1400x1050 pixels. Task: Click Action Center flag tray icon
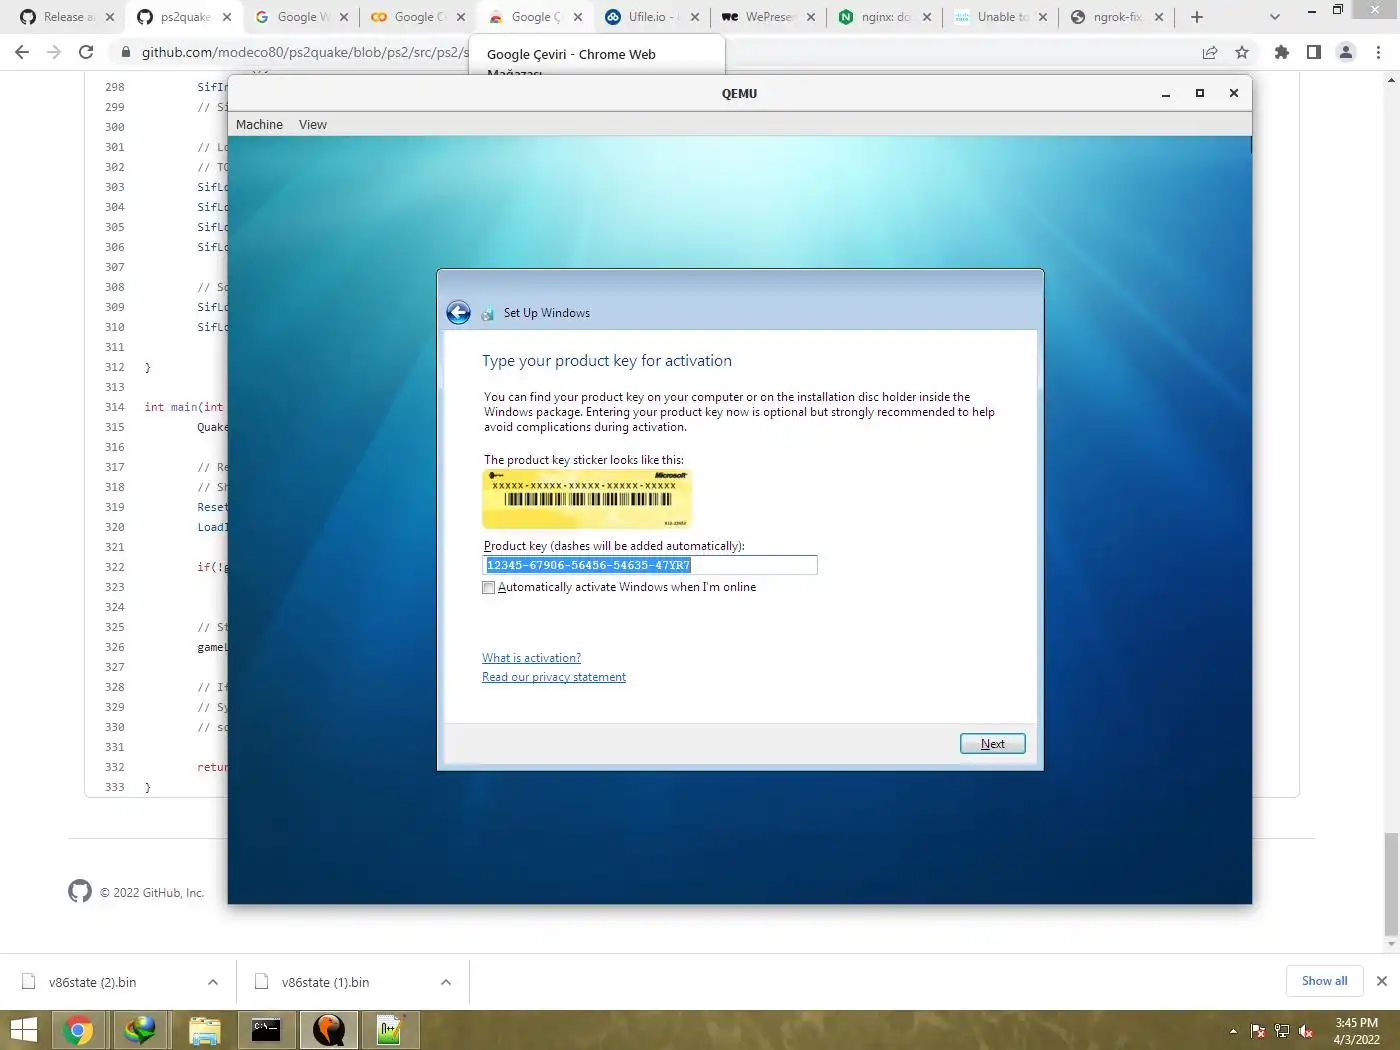[1258, 1031]
